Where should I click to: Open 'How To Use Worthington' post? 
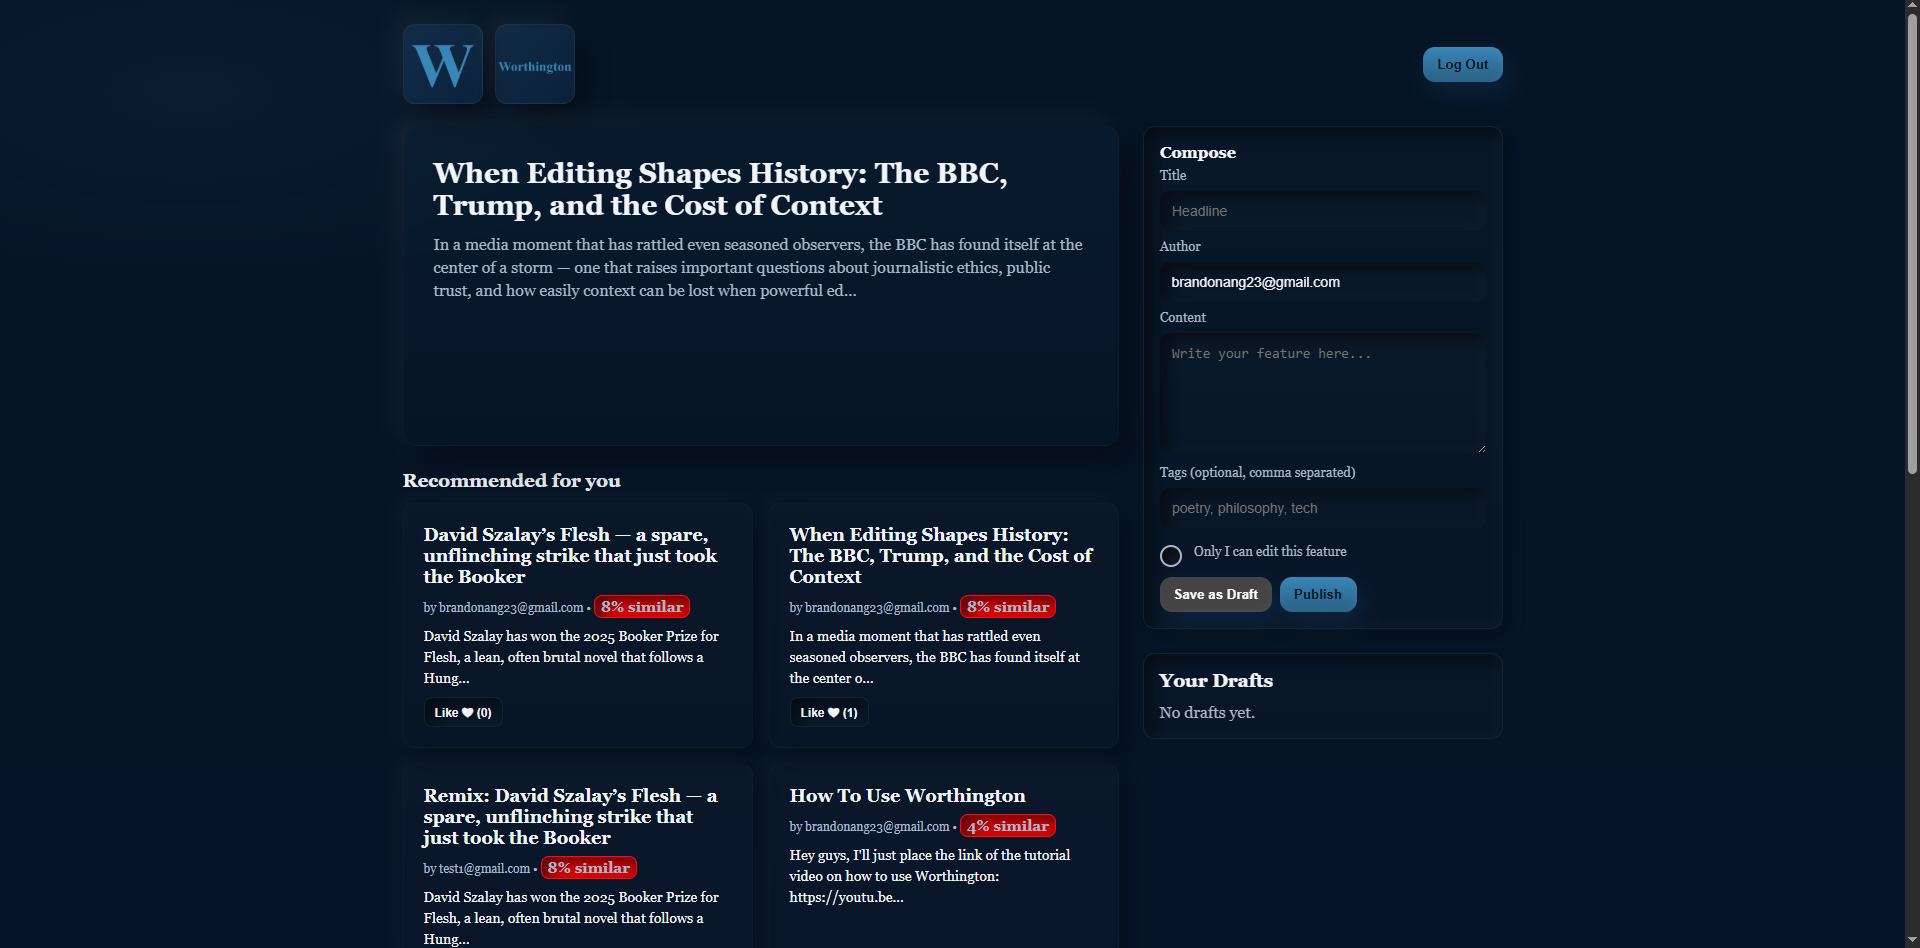coord(907,795)
